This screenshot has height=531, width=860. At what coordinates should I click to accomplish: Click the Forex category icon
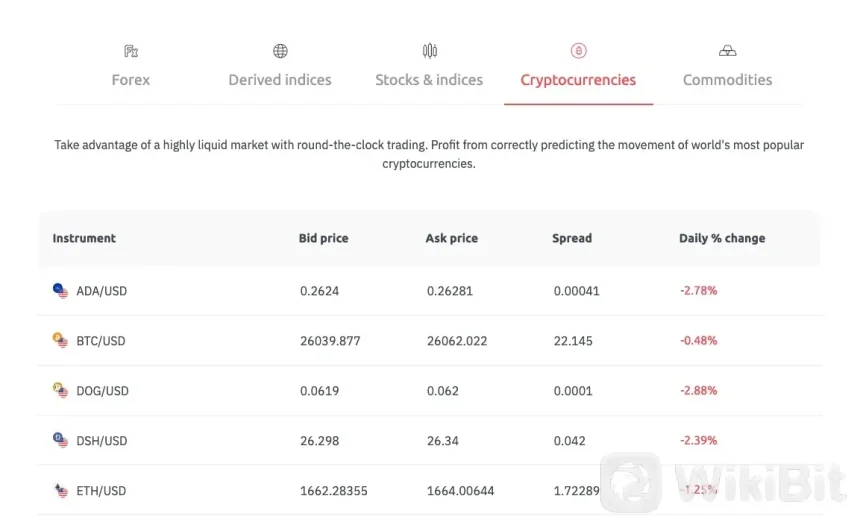[131, 51]
